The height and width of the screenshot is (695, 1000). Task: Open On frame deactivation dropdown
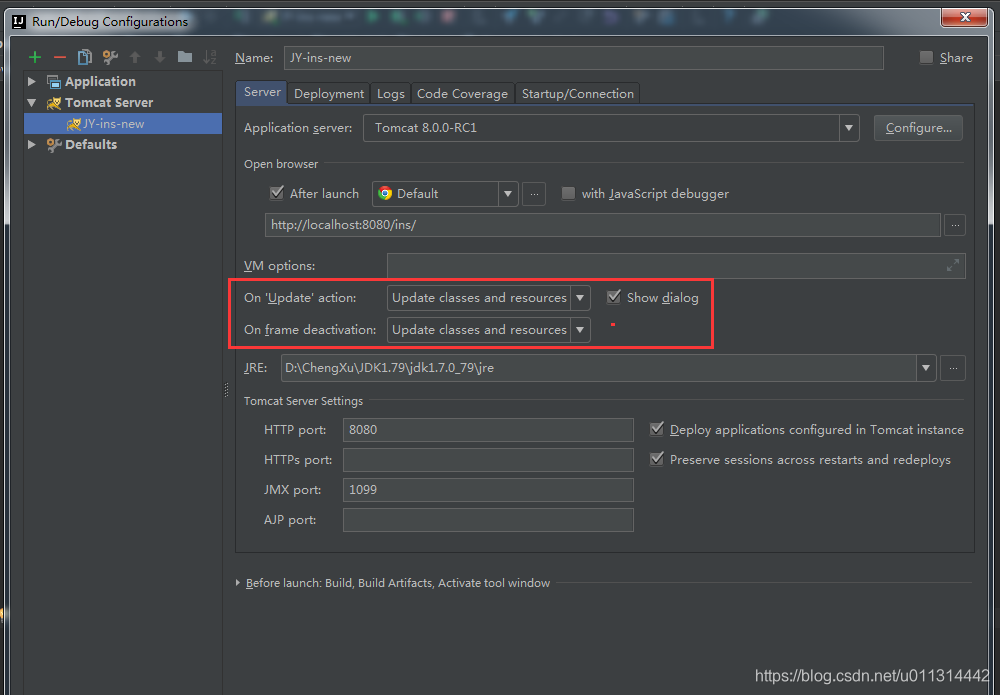click(x=580, y=330)
